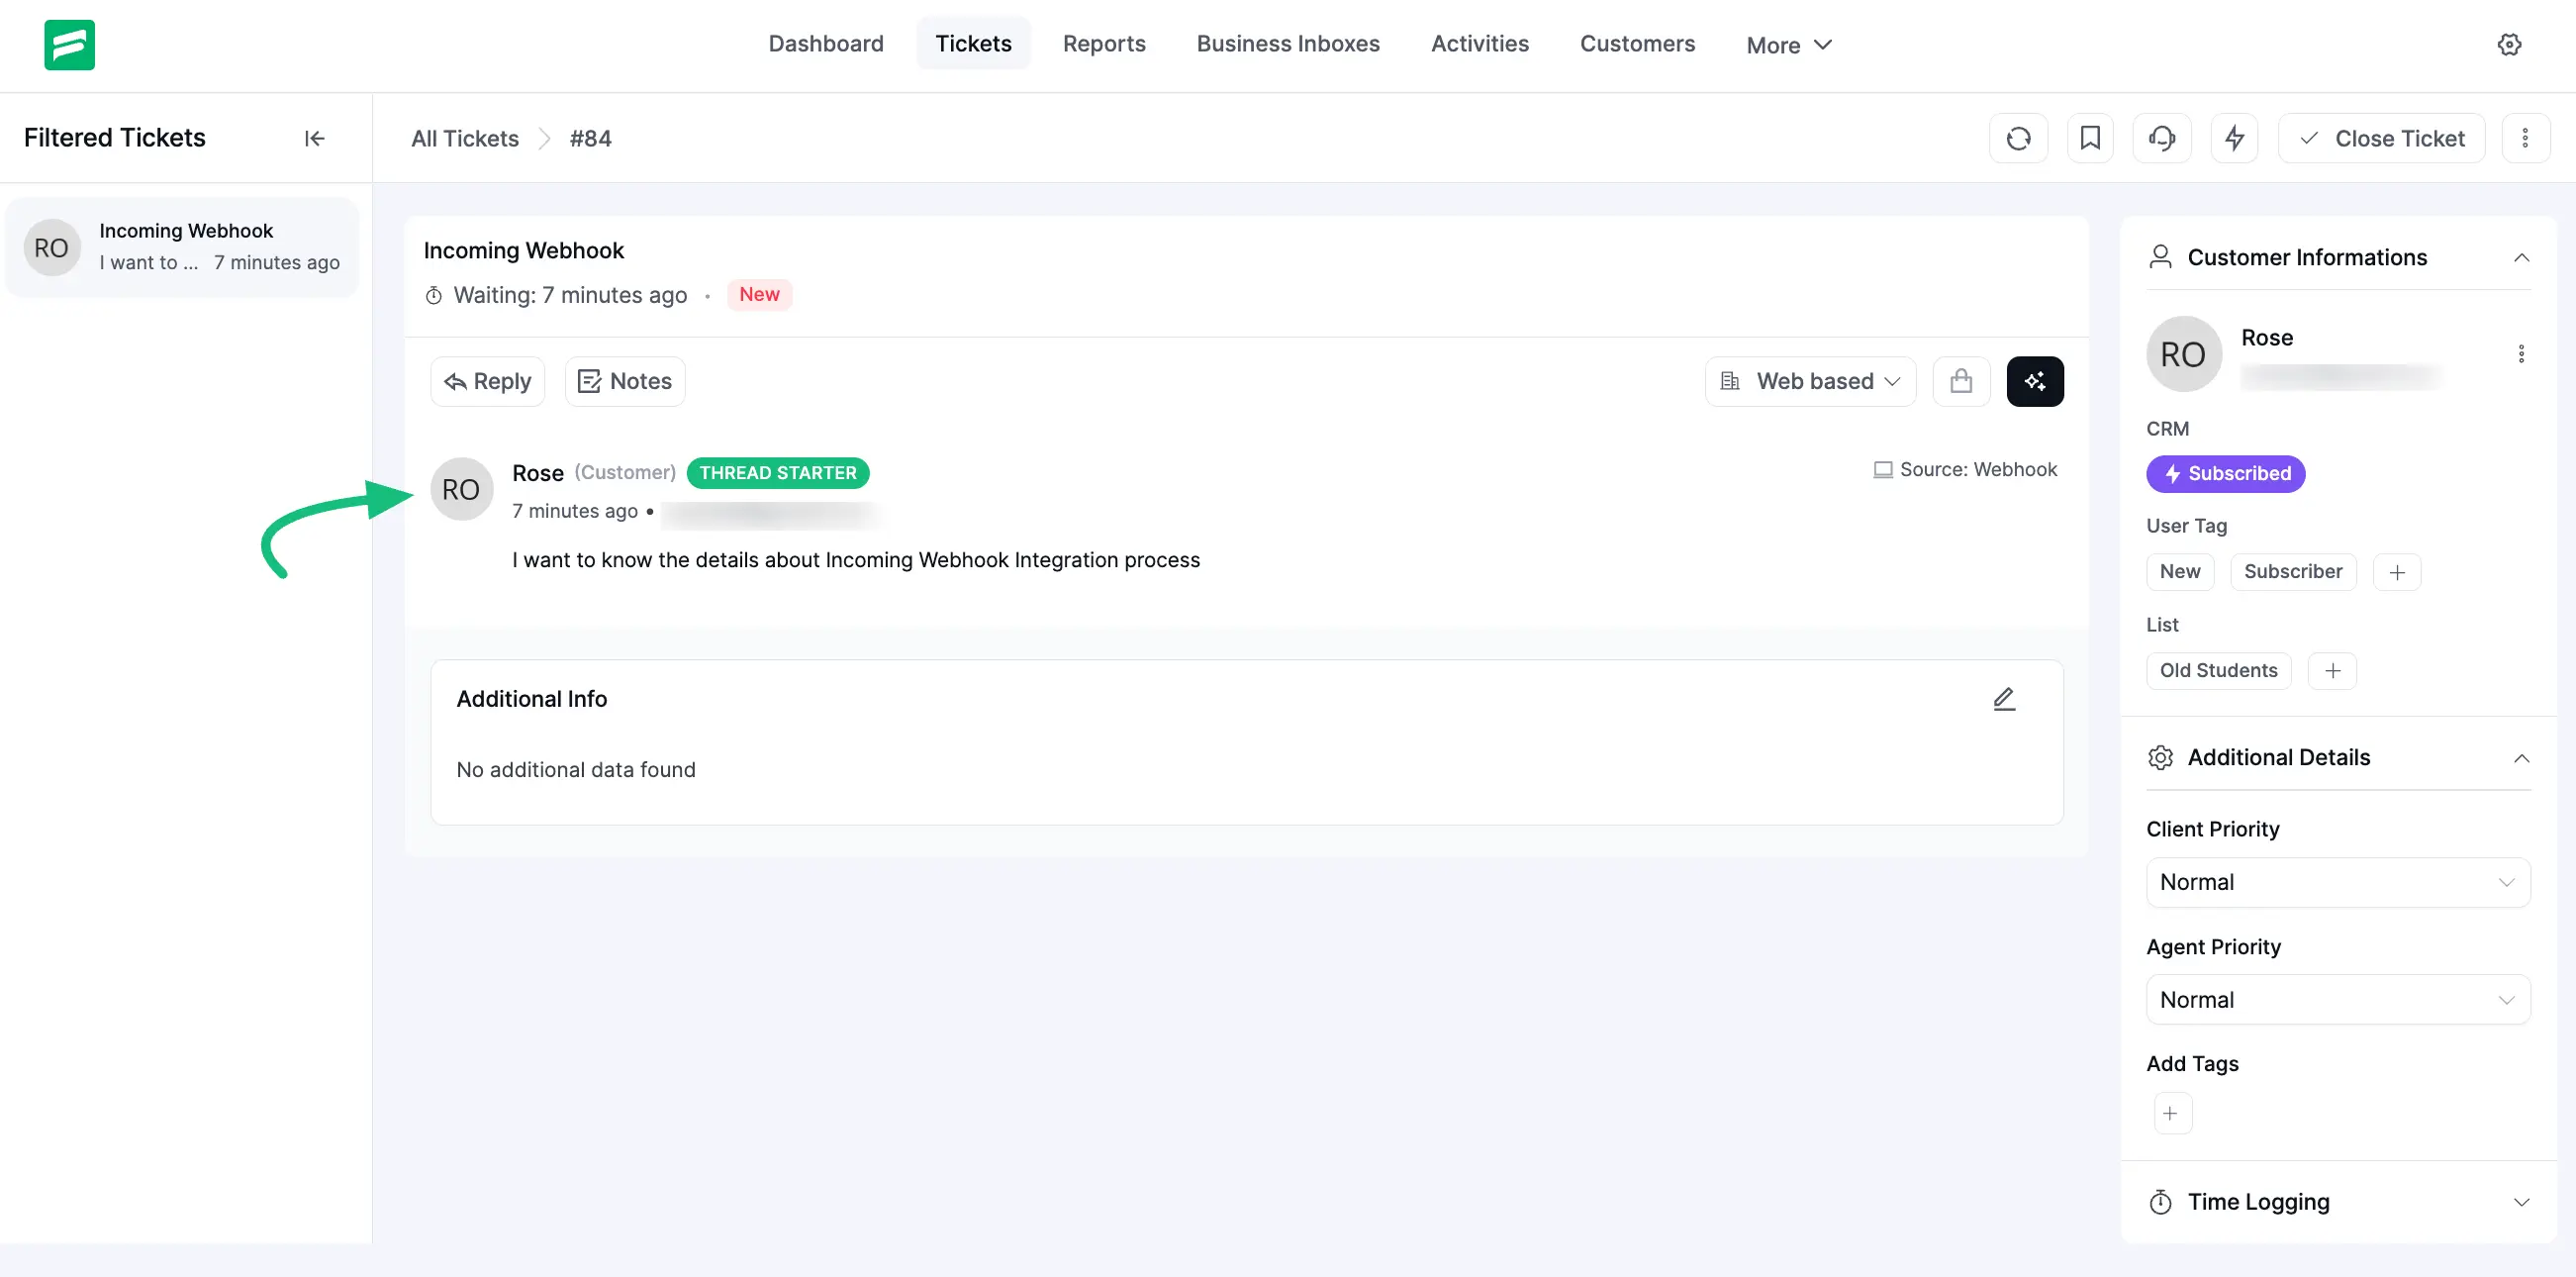2576x1277 pixels.
Task: Click the Close Ticket button
Action: click(2381, 138)
